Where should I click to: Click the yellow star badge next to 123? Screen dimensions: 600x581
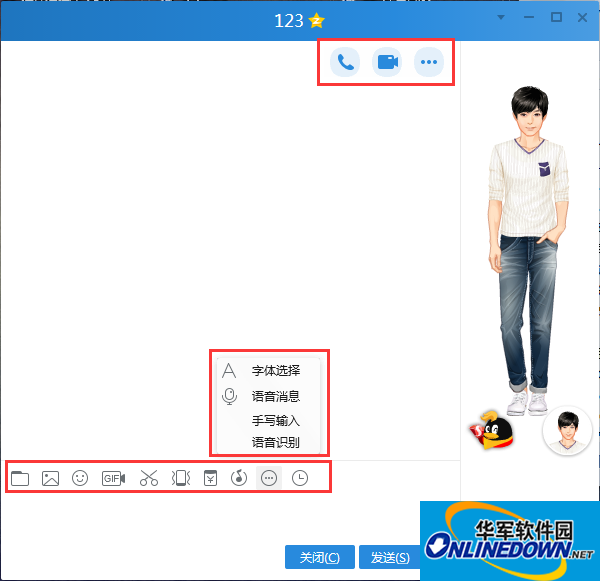click(x=316, y=21)
